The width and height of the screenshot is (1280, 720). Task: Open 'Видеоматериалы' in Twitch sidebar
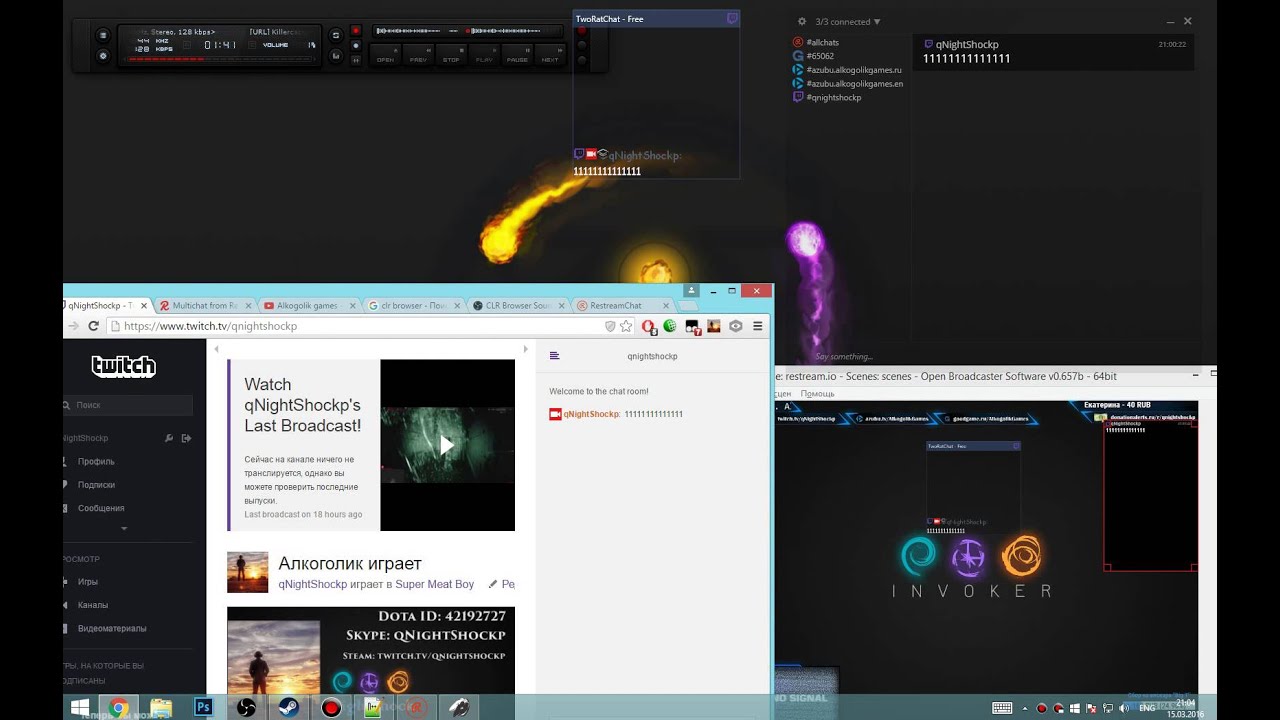coord(112,629)
